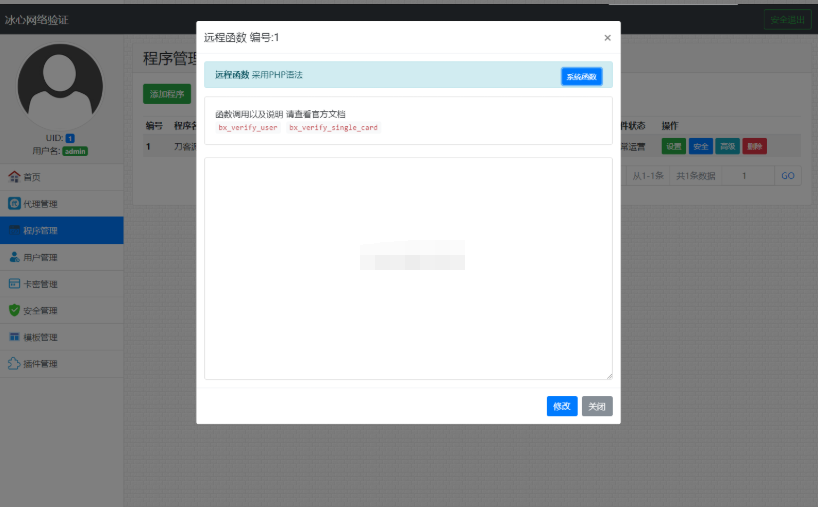Click the 安全退出 button in header
The height and width of the screenshot is (507, 819).
pyautogui.click(x=787, y=20)
